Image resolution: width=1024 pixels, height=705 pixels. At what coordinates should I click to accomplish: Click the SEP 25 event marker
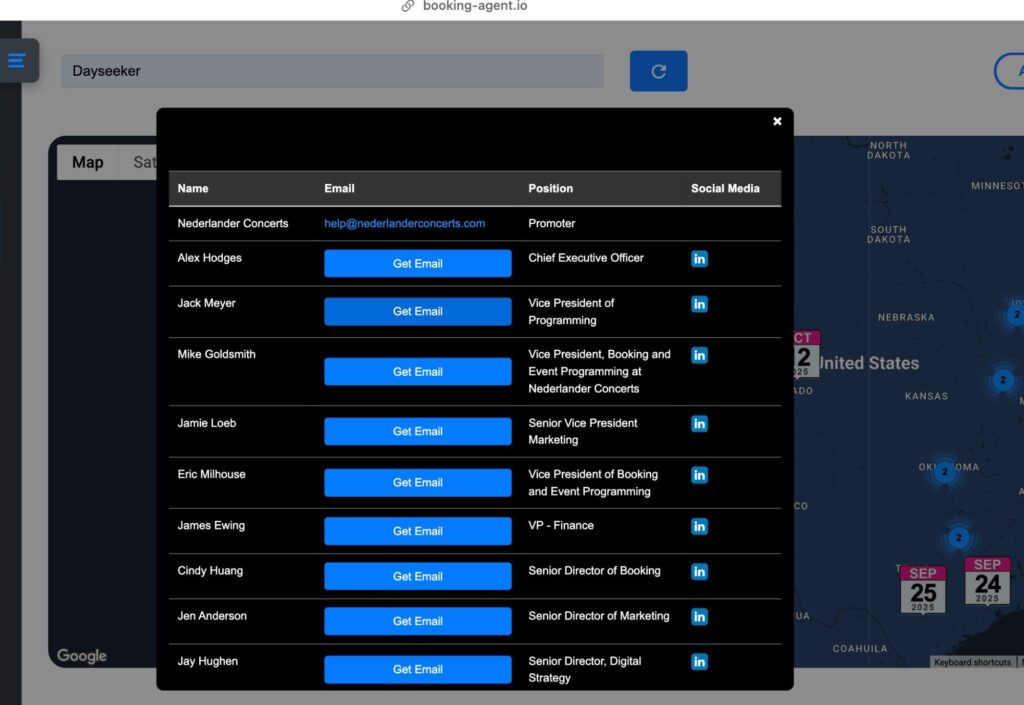[x=921, y=590]
